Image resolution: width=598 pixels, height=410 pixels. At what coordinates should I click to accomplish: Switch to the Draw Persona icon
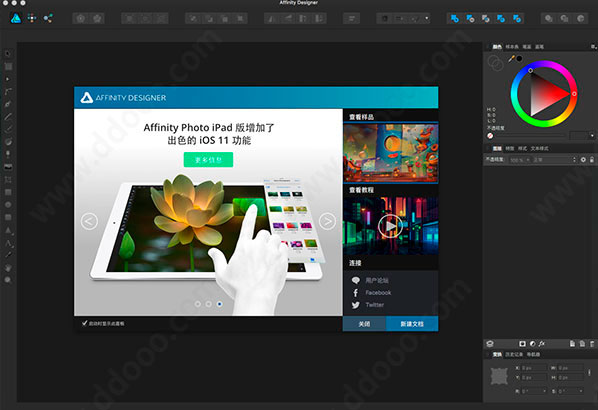tap(16, 18)
